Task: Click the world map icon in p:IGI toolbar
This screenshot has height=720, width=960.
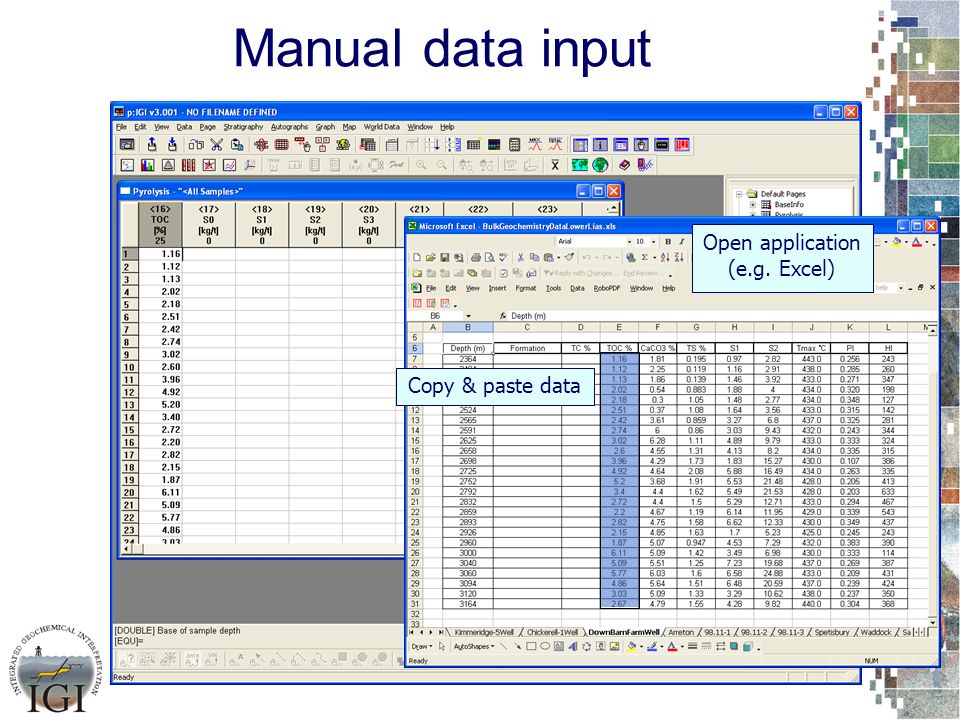Action: click(x=579, y=165)
